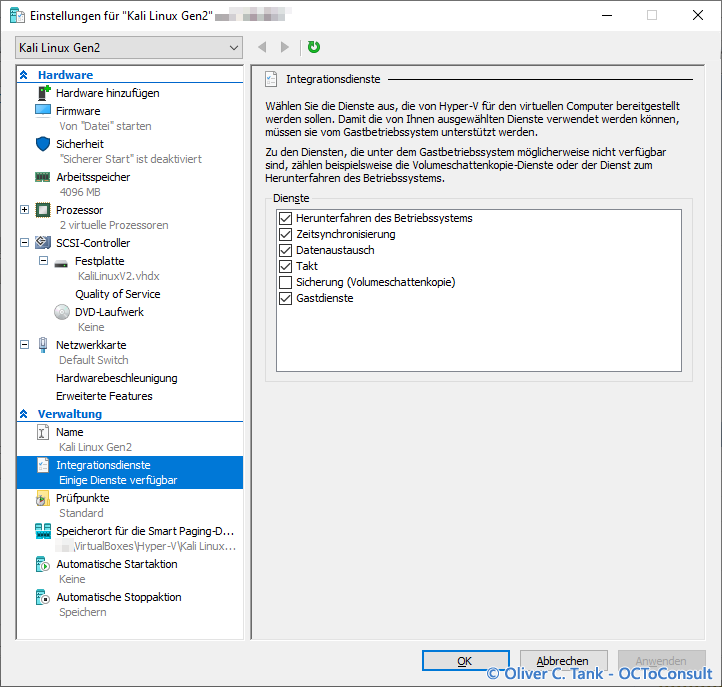
Task: Open the Arbeitsspeicher settings entry
Action: coord(93,177)
